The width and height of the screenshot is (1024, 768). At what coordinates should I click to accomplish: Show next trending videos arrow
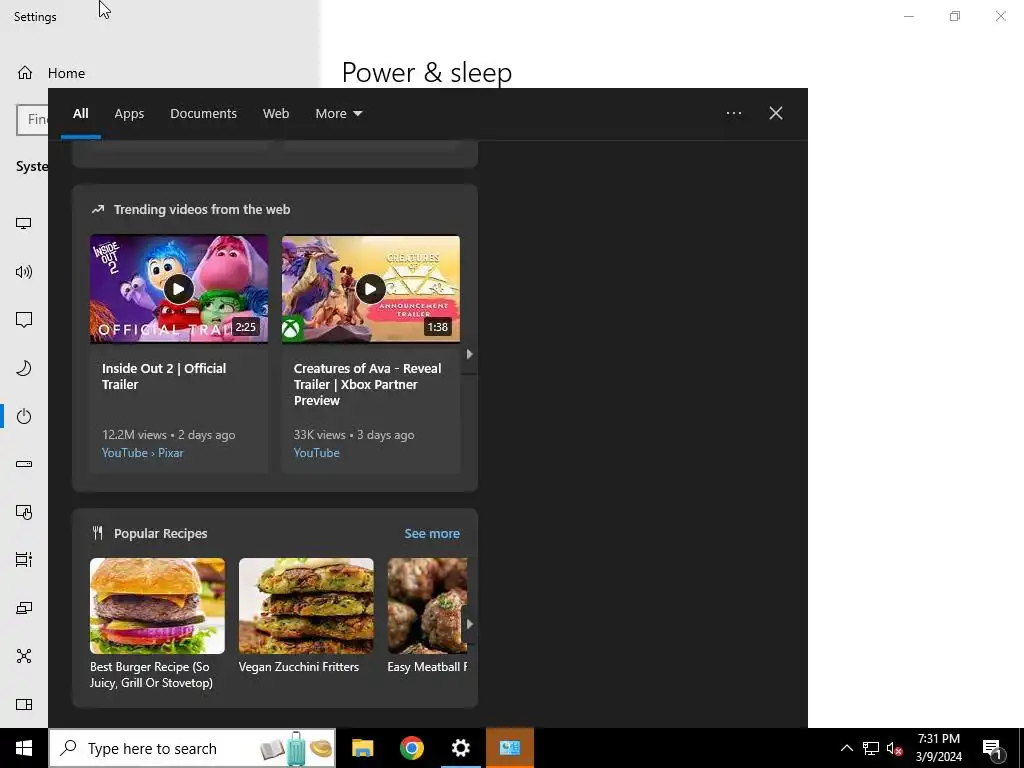point(470,354)
